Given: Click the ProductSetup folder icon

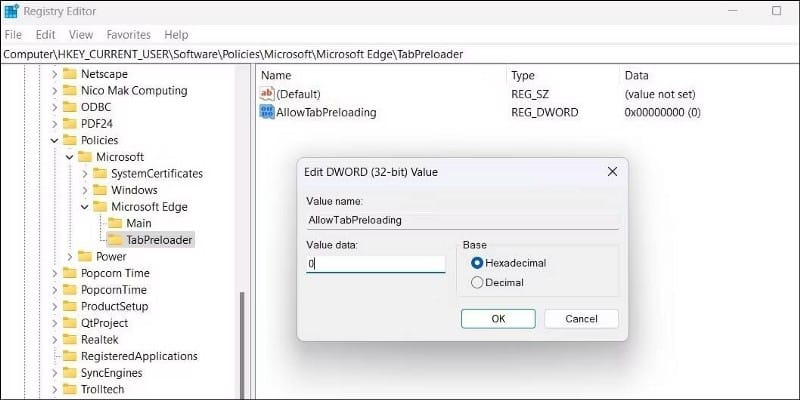Looking at the screenshot, I should [x=69, y=306].
